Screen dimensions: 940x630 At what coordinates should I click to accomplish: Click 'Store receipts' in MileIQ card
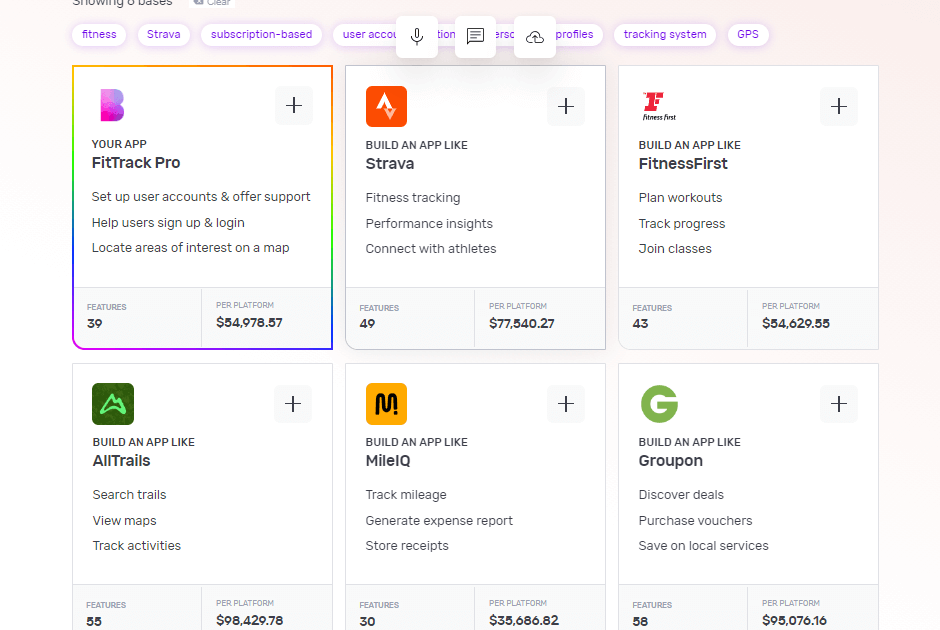pyautogui.click(x=407, y=545)
